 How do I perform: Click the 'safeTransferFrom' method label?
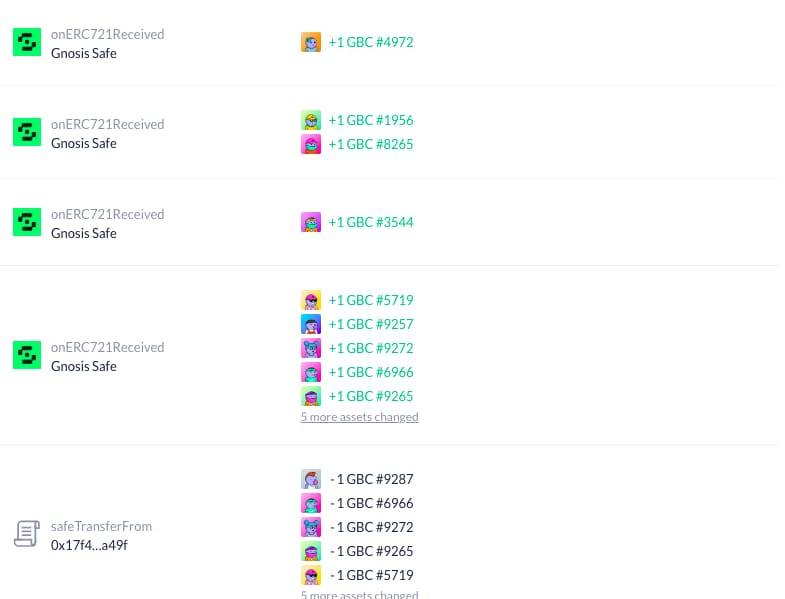(x=101, y=526)
